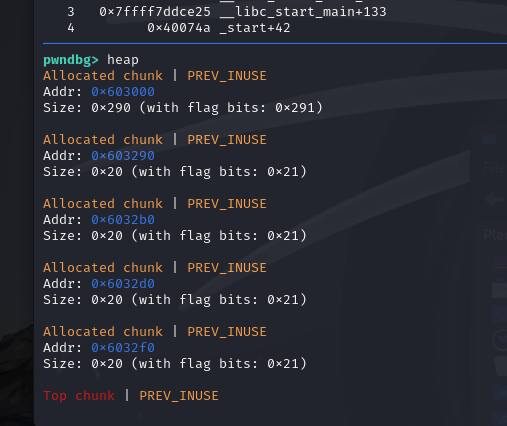Select the chunk address 0x6032d0
The height and width of the screenshot is (426, 507).
pyautogui.click(x=123, y=284)
